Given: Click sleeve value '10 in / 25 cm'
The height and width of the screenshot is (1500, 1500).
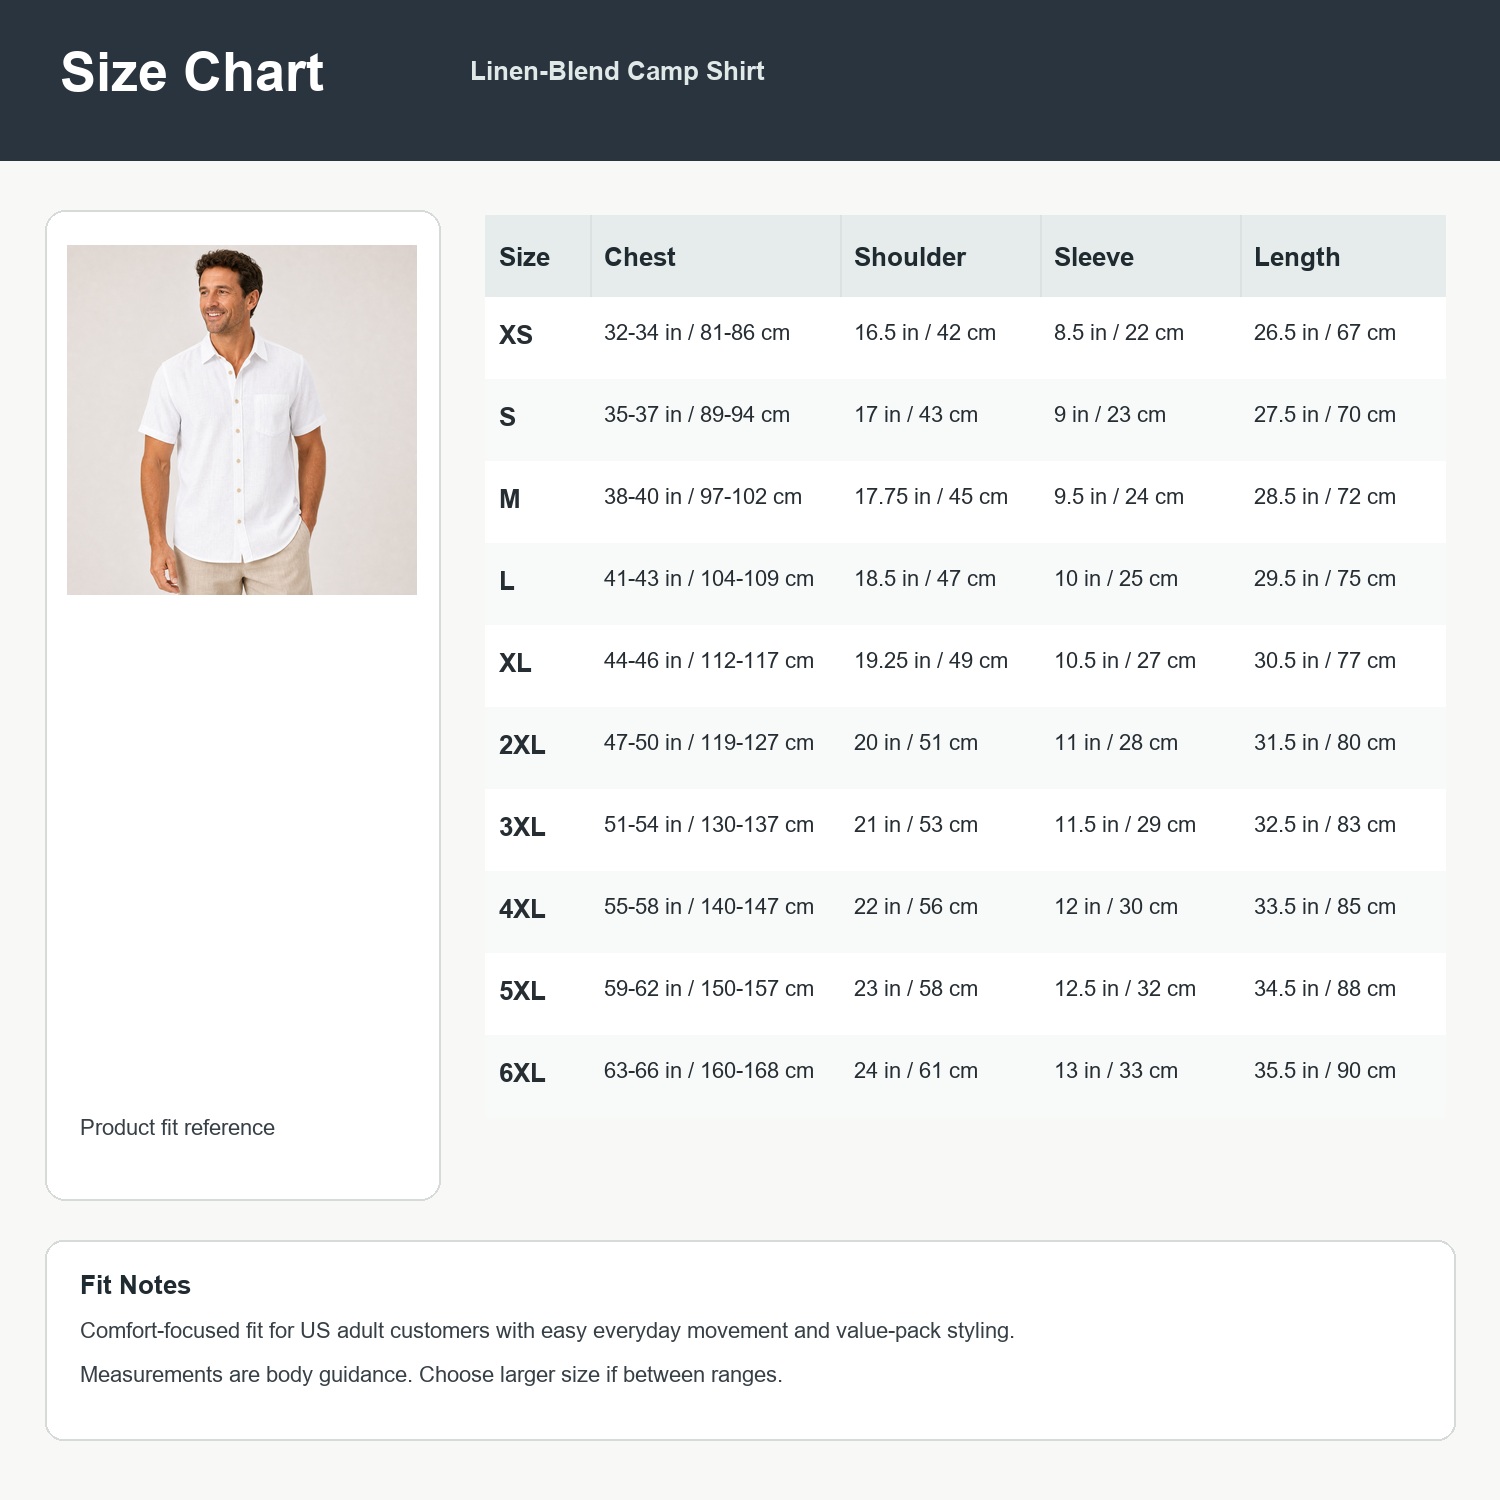Looking at the screenshot, I should [x=1116, y=579].
